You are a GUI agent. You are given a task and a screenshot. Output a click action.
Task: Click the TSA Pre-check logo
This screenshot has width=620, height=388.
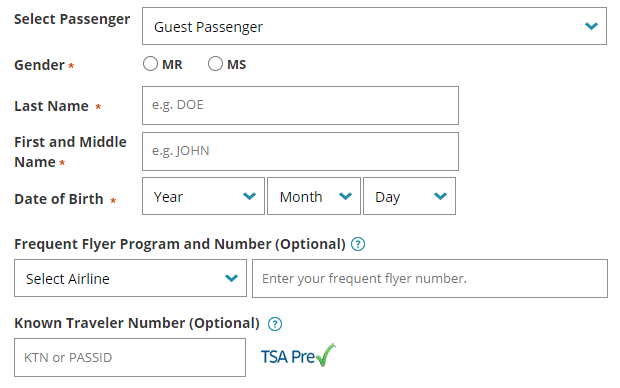point(298,356)
